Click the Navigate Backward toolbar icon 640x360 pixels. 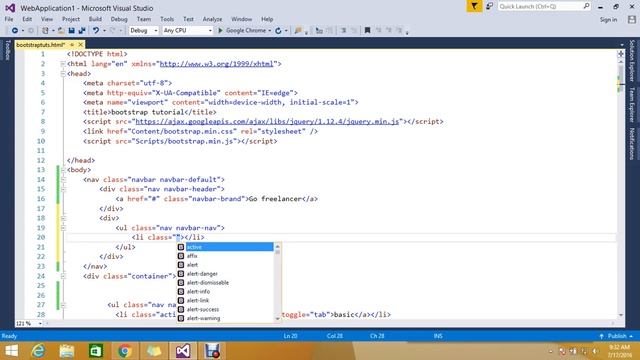point(15,31)
